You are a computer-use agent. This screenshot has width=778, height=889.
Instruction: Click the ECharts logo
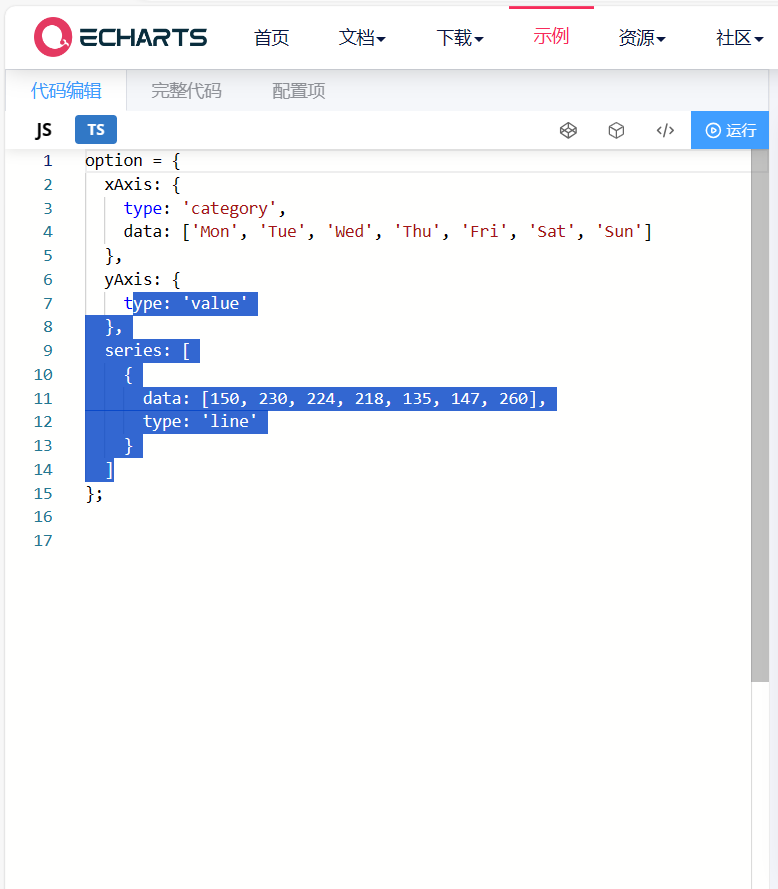[120, 37]
